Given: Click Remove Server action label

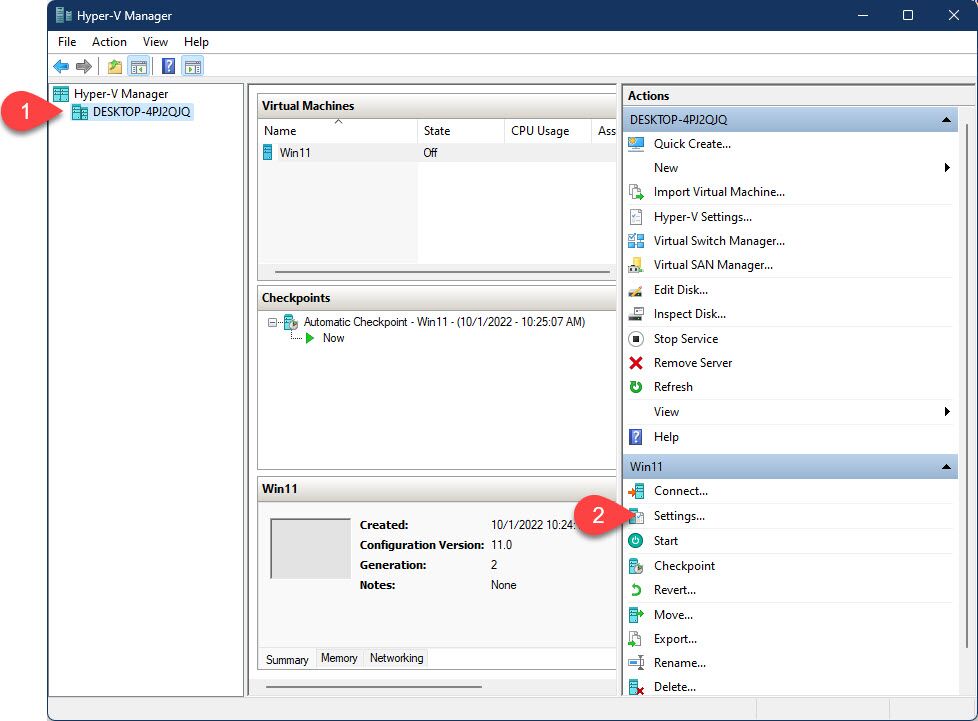Looking at the screenshot, I should [x=692, y=363].
